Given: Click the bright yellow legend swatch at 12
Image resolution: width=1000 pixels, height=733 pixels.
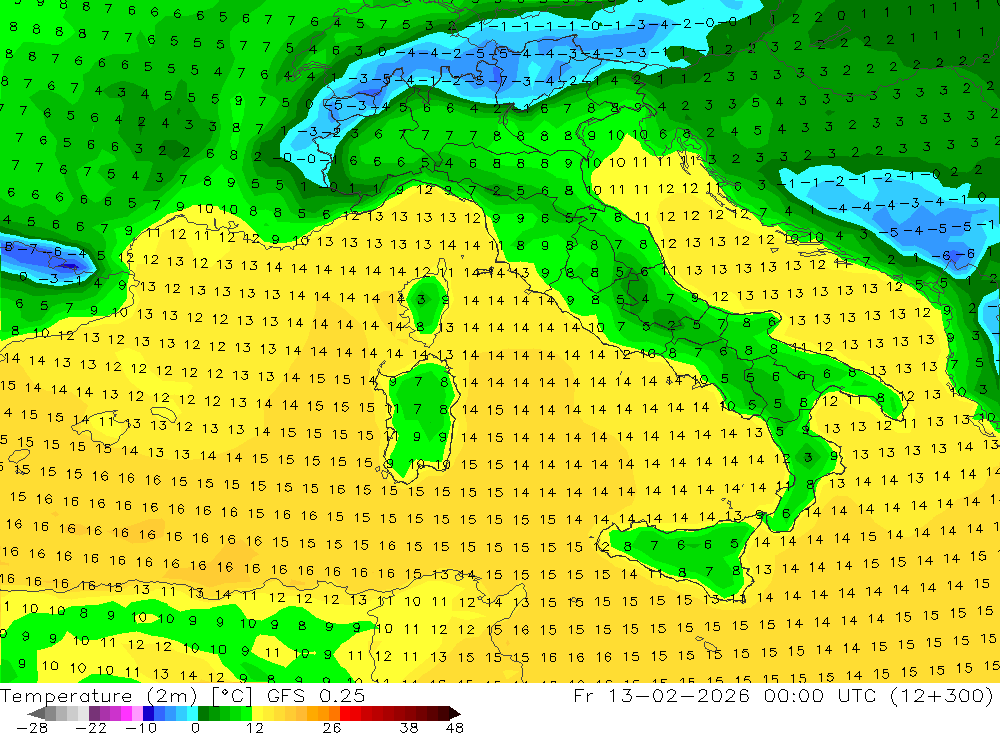Looking at the screenshot, I should point(257,713).
